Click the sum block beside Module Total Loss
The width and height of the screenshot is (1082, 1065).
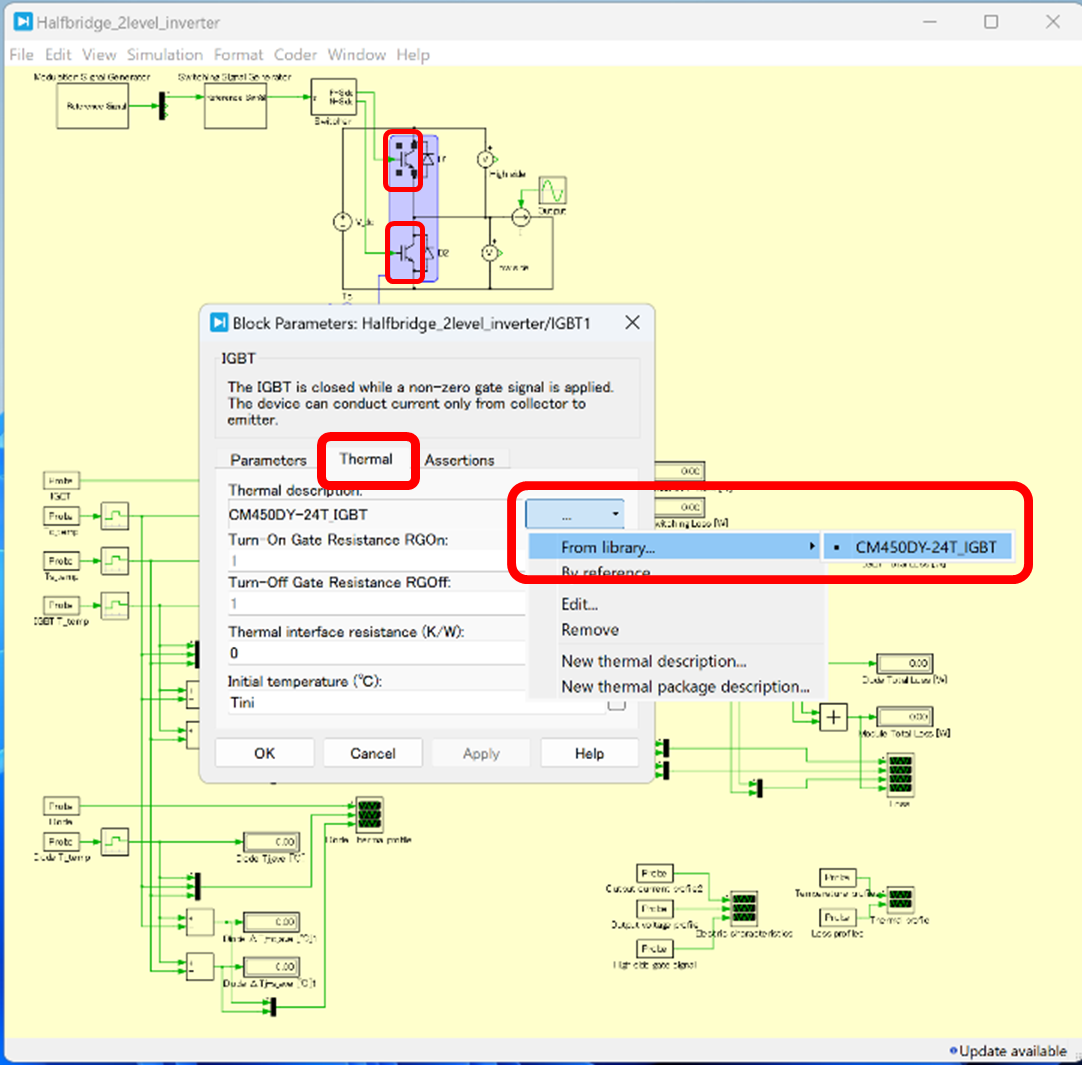[833, 717]
